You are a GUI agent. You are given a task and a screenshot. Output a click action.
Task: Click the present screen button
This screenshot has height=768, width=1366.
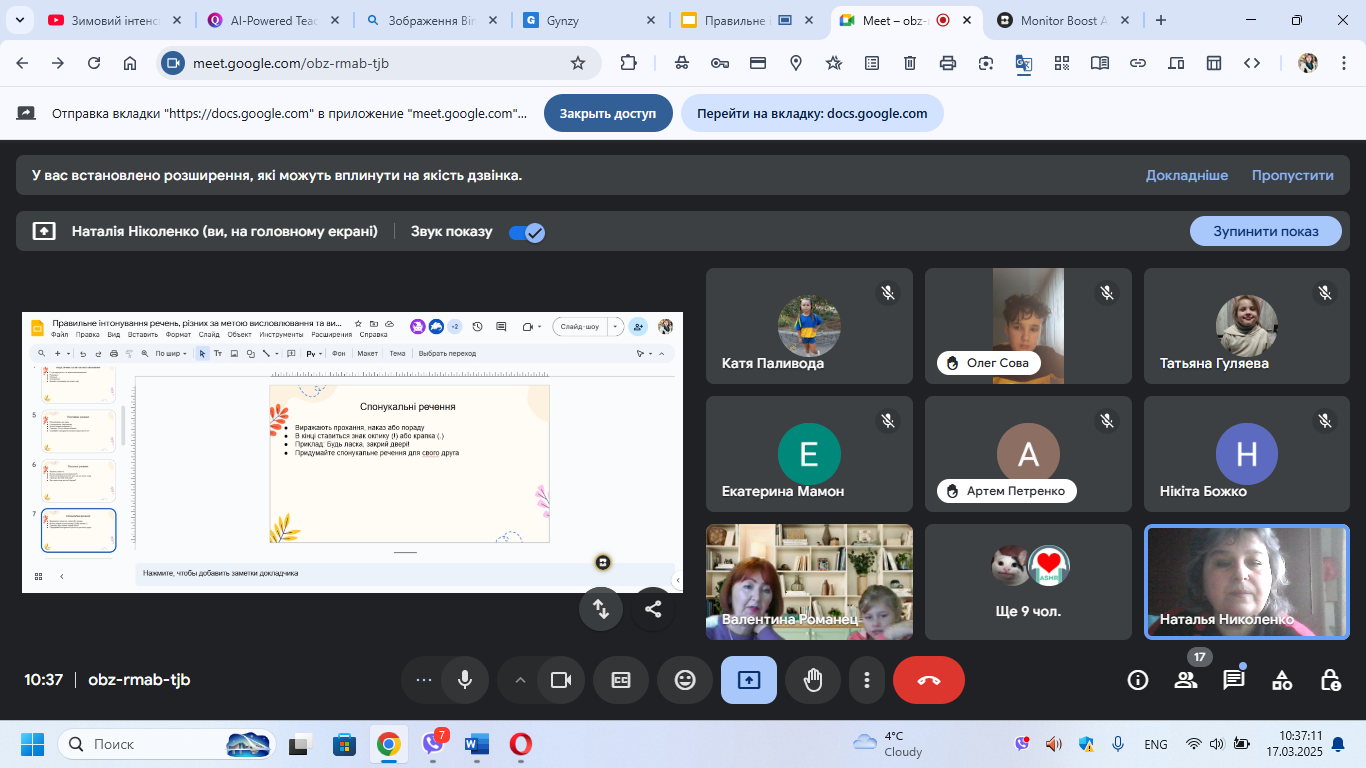point(749,680)
